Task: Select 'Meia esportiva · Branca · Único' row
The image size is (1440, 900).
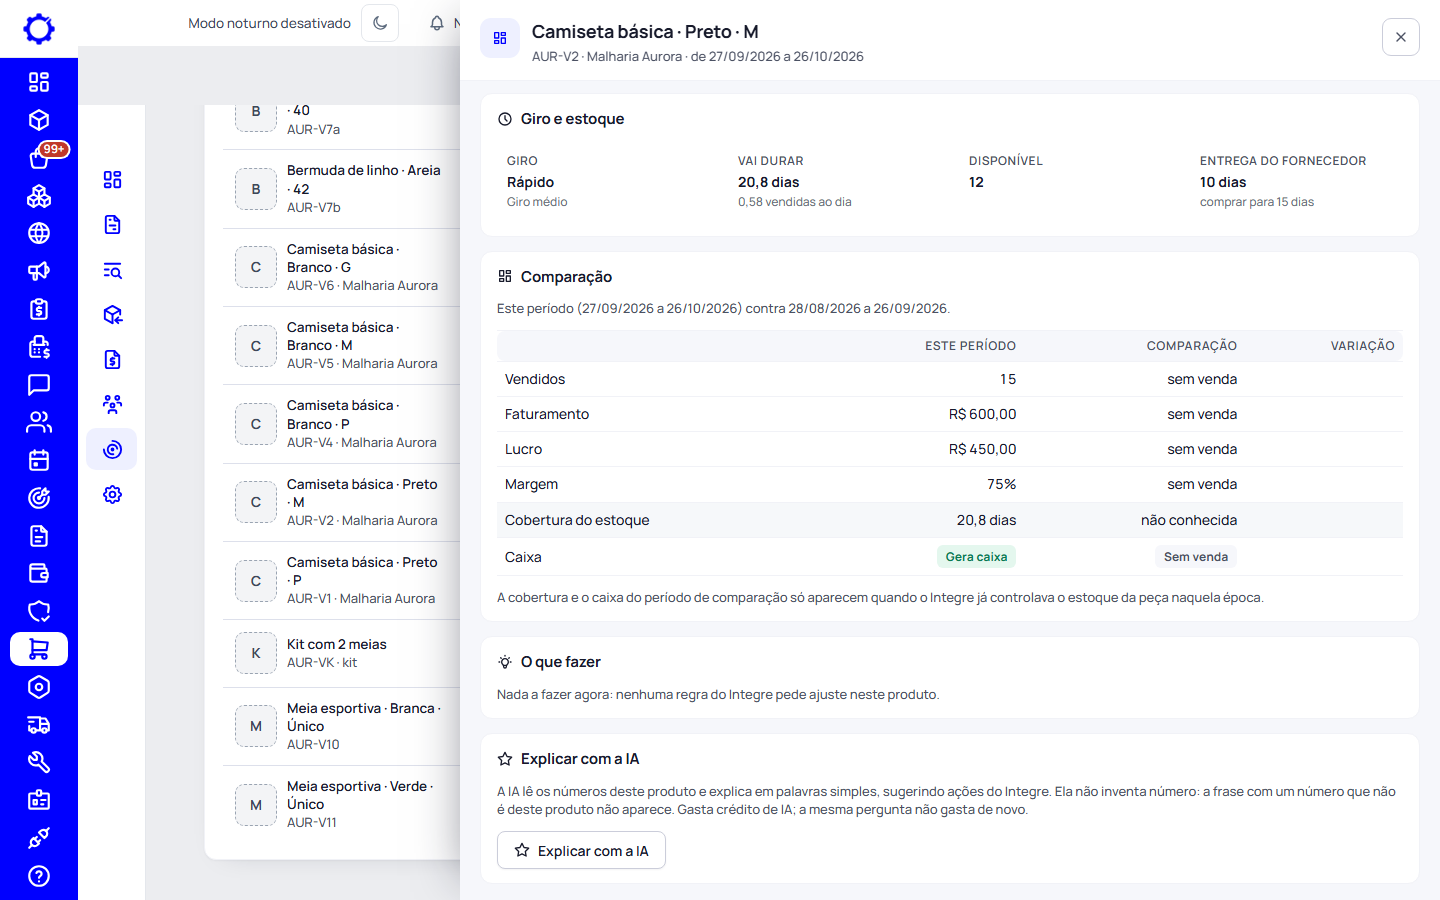Action: coord(341,726)
